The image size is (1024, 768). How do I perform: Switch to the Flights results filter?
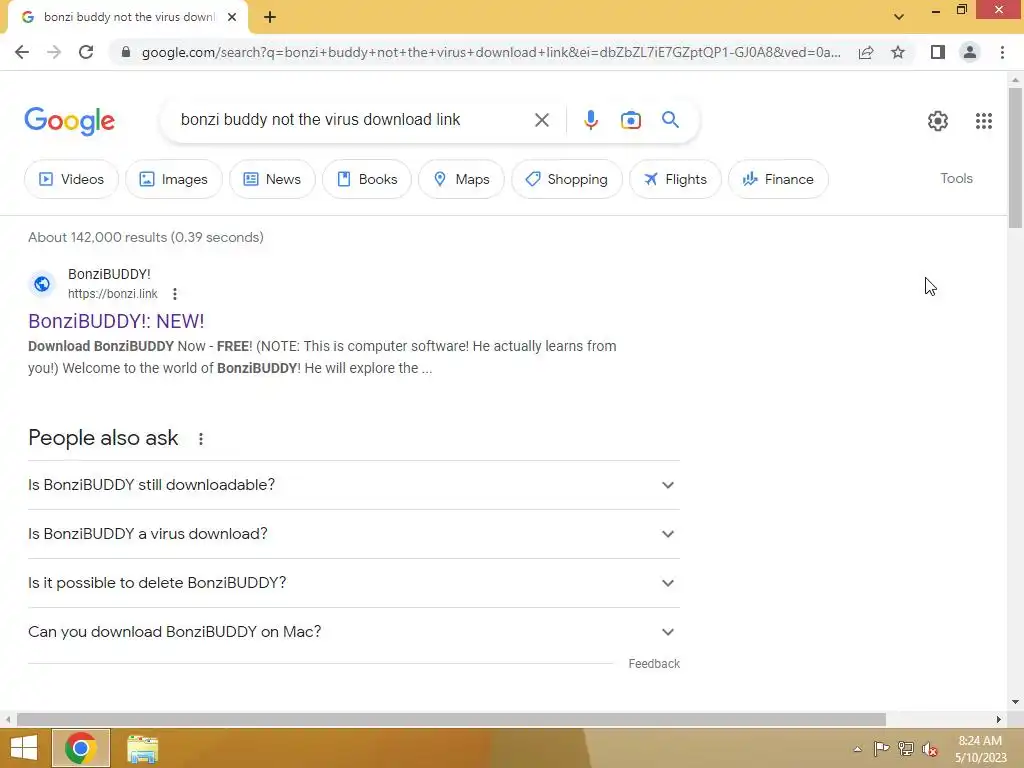coord(675,179)
